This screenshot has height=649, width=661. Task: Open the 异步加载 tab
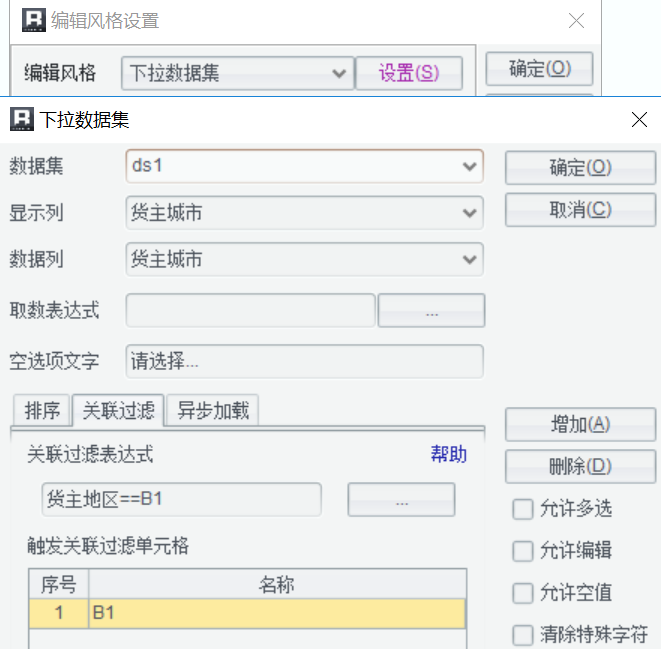click(x=212, y=410)
